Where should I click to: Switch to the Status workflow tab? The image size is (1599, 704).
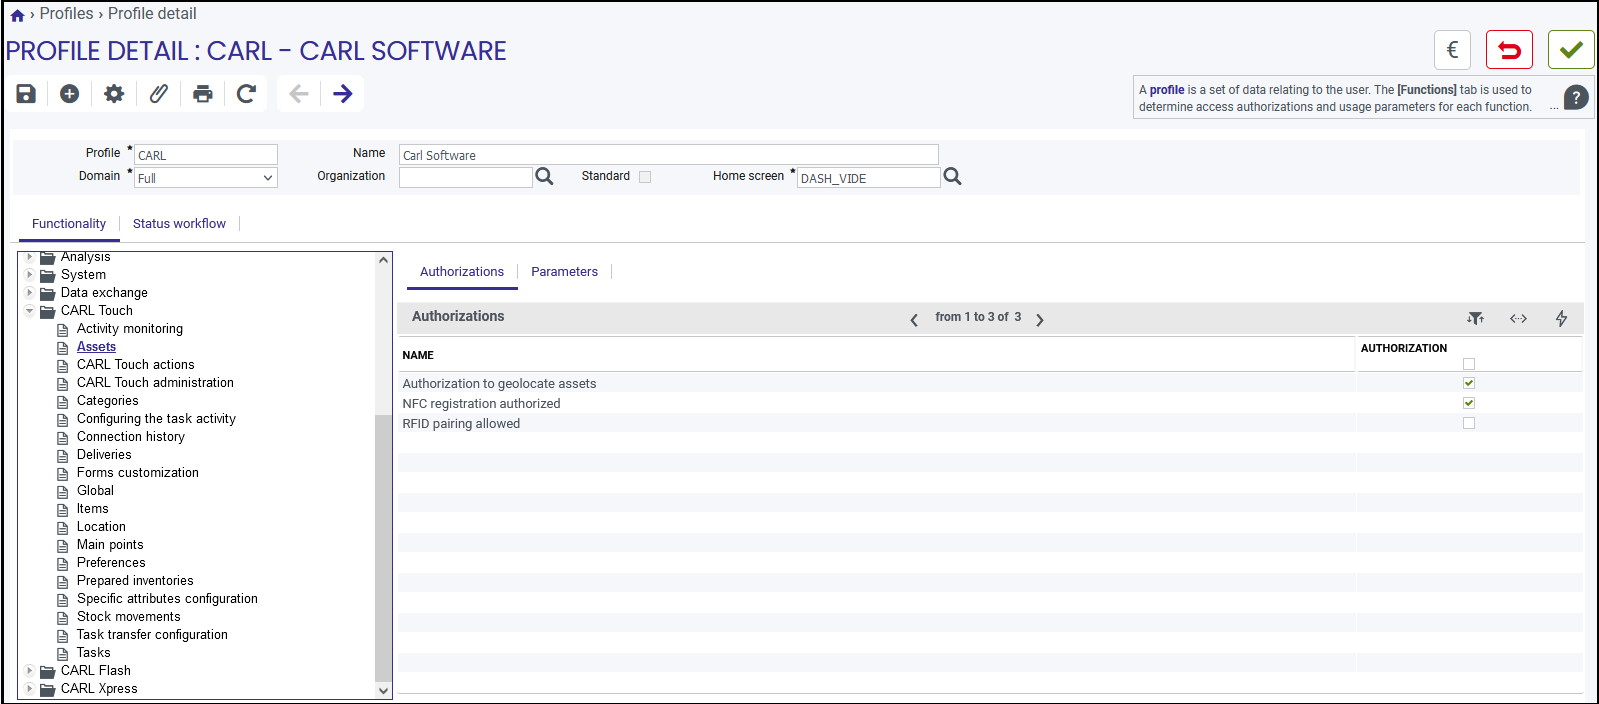(179, 224)
